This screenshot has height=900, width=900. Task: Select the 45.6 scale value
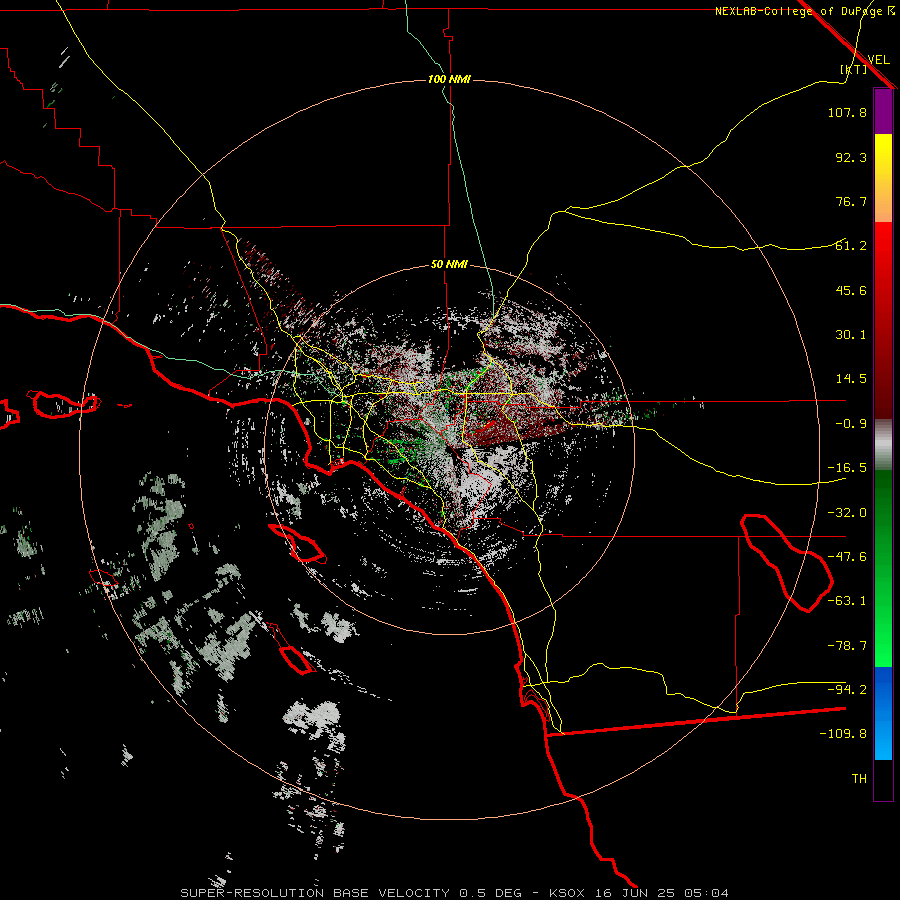pyautogui.click(x=851, y=290)
